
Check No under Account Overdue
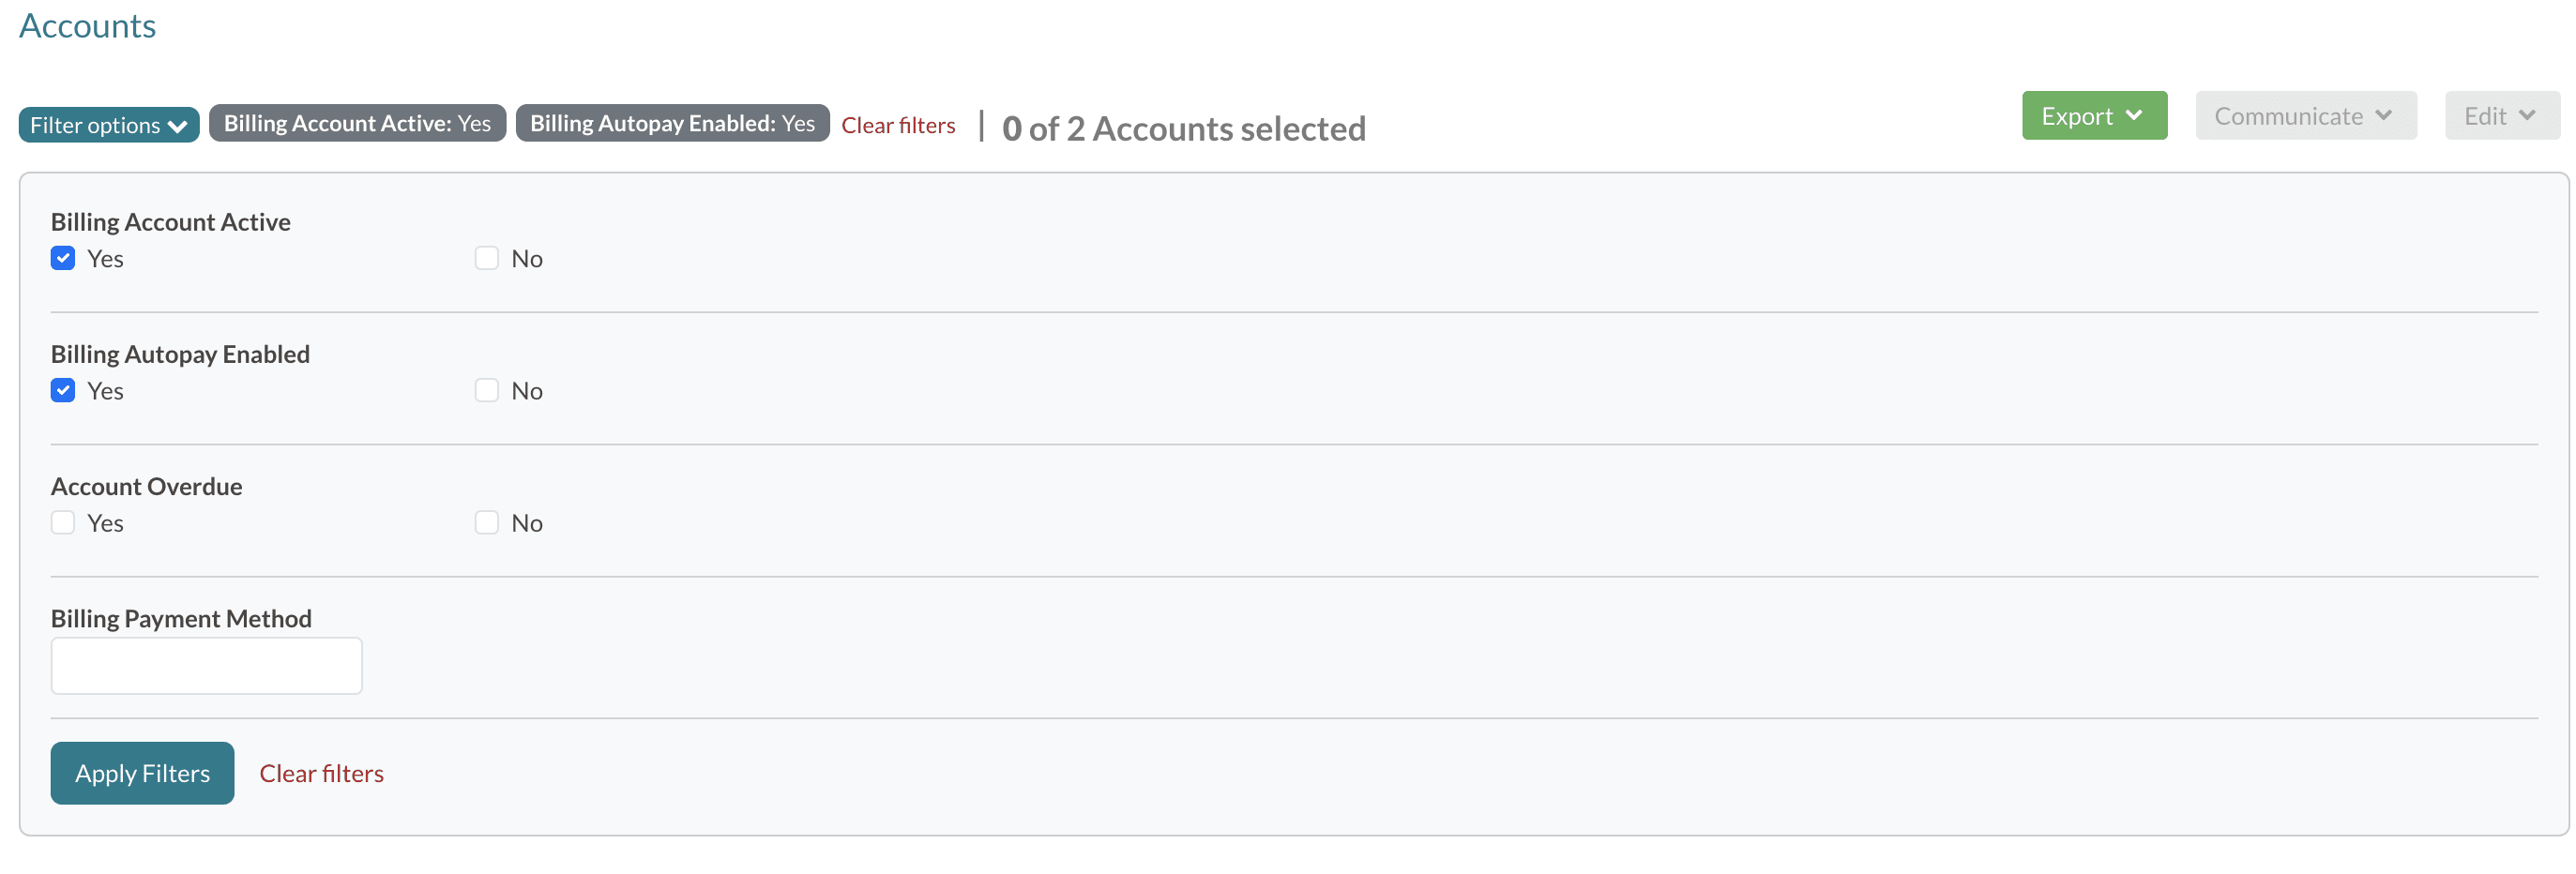487,522
